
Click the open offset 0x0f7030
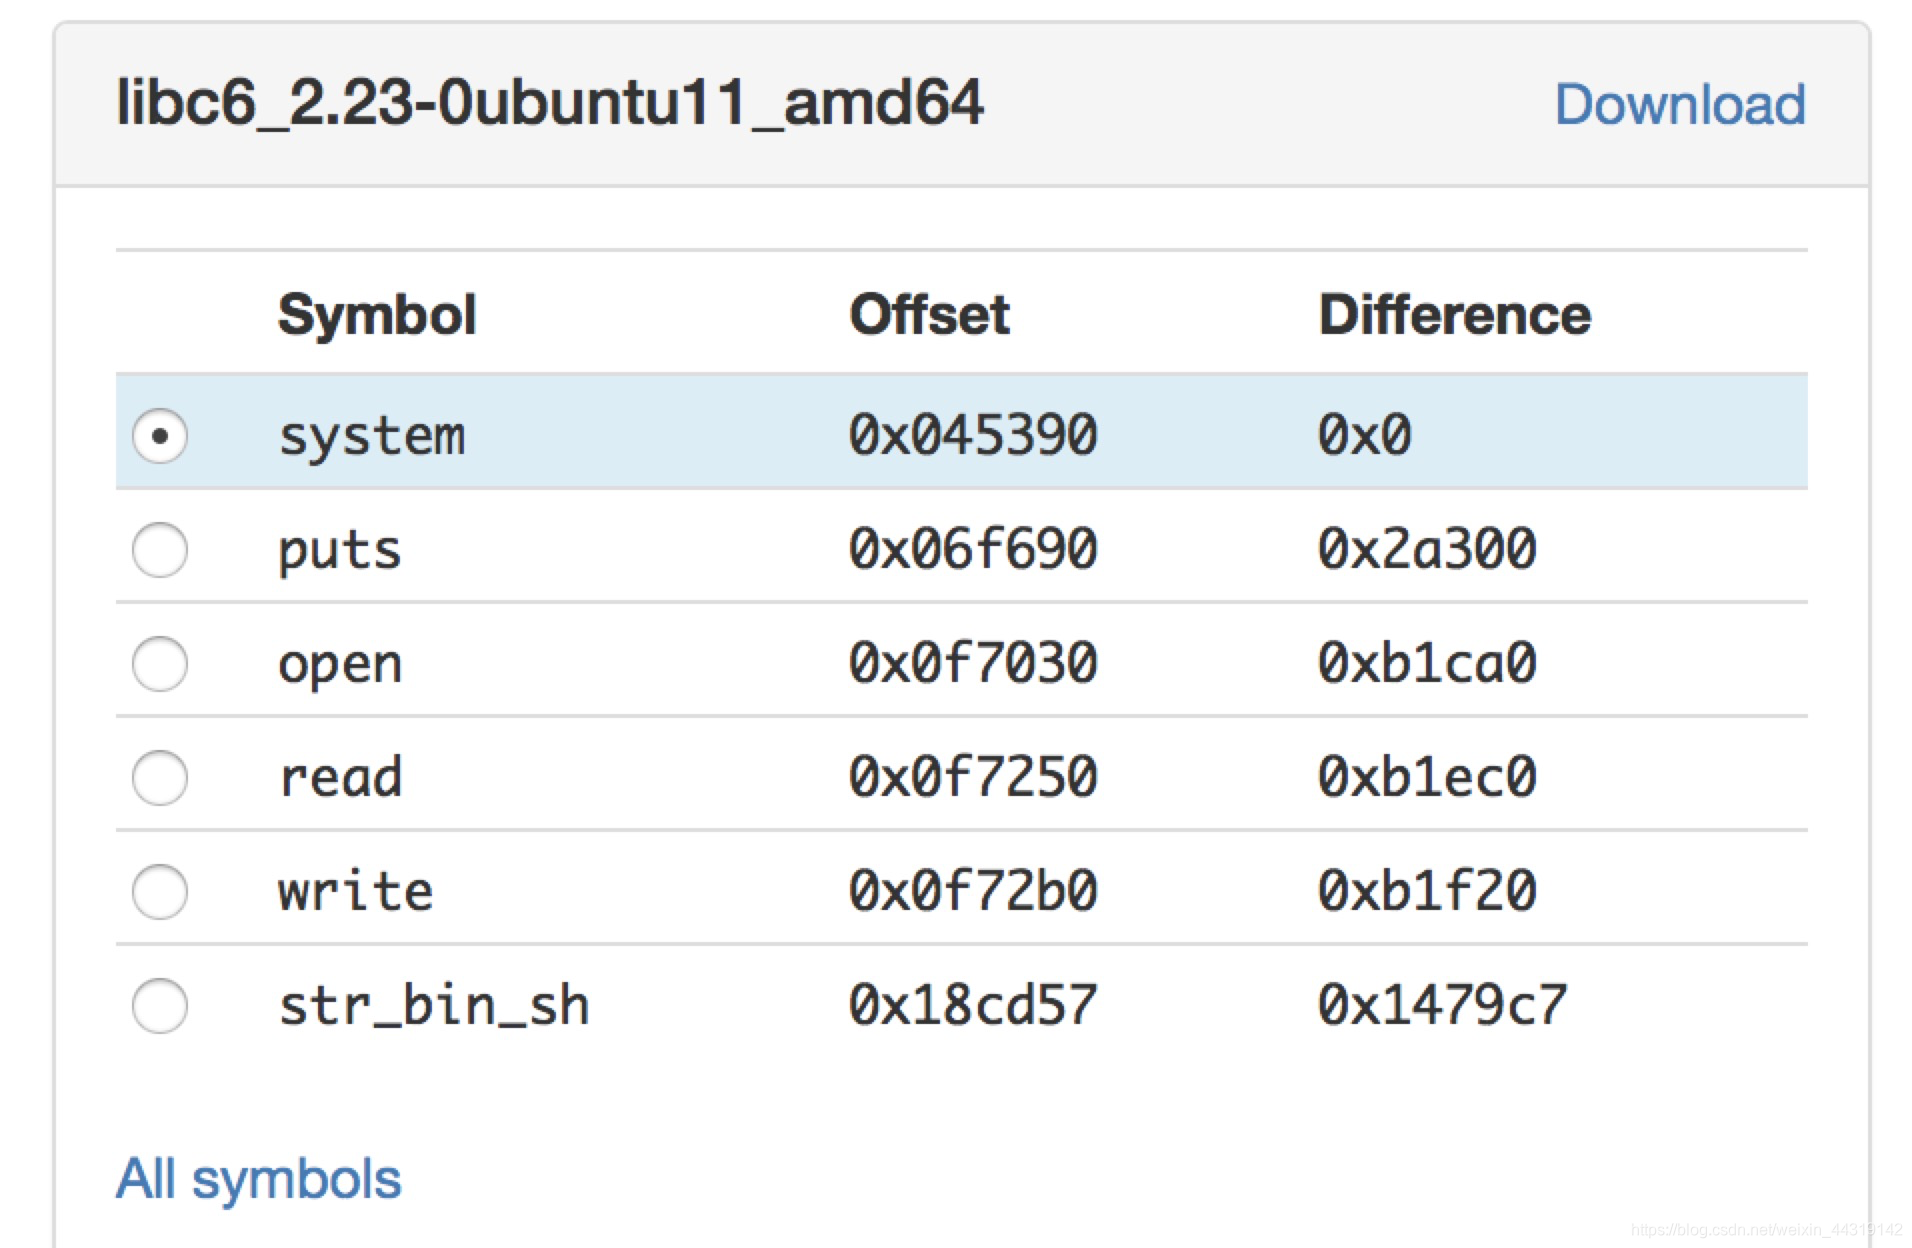pyautogui.click(x=973, y=663)
